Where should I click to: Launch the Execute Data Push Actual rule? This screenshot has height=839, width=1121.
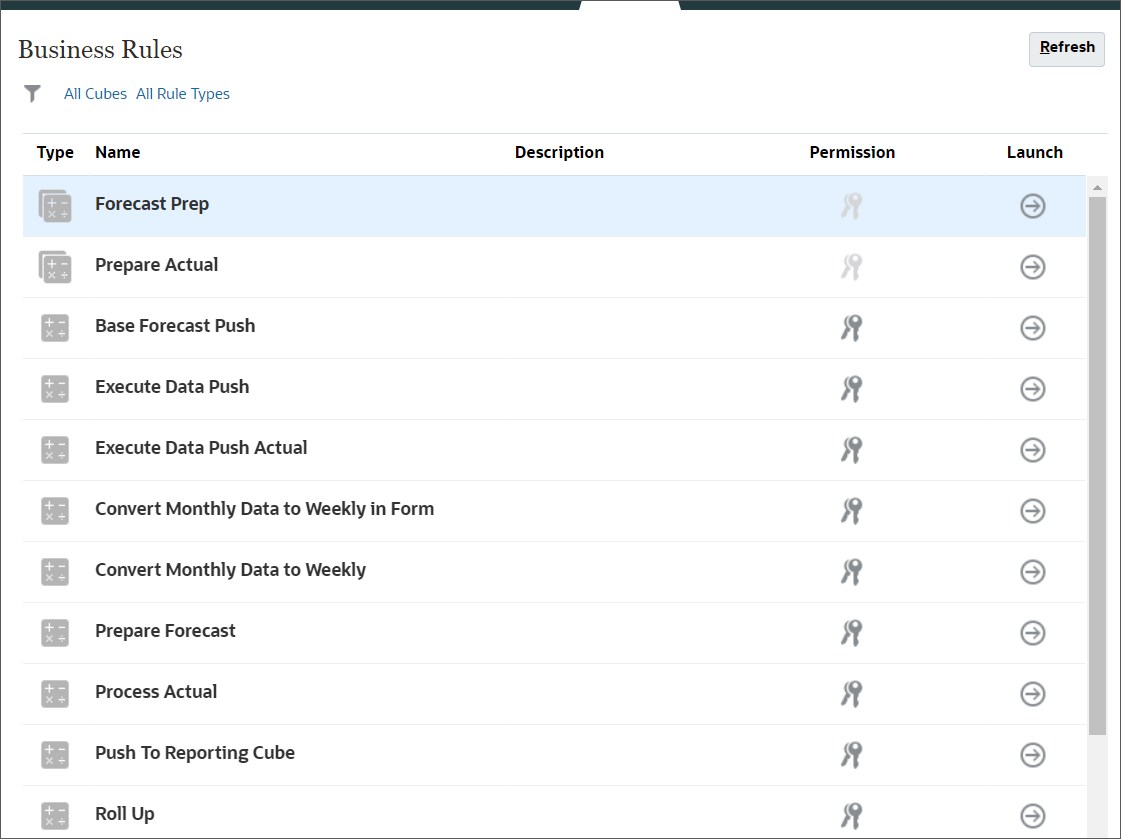[1032, 450]
